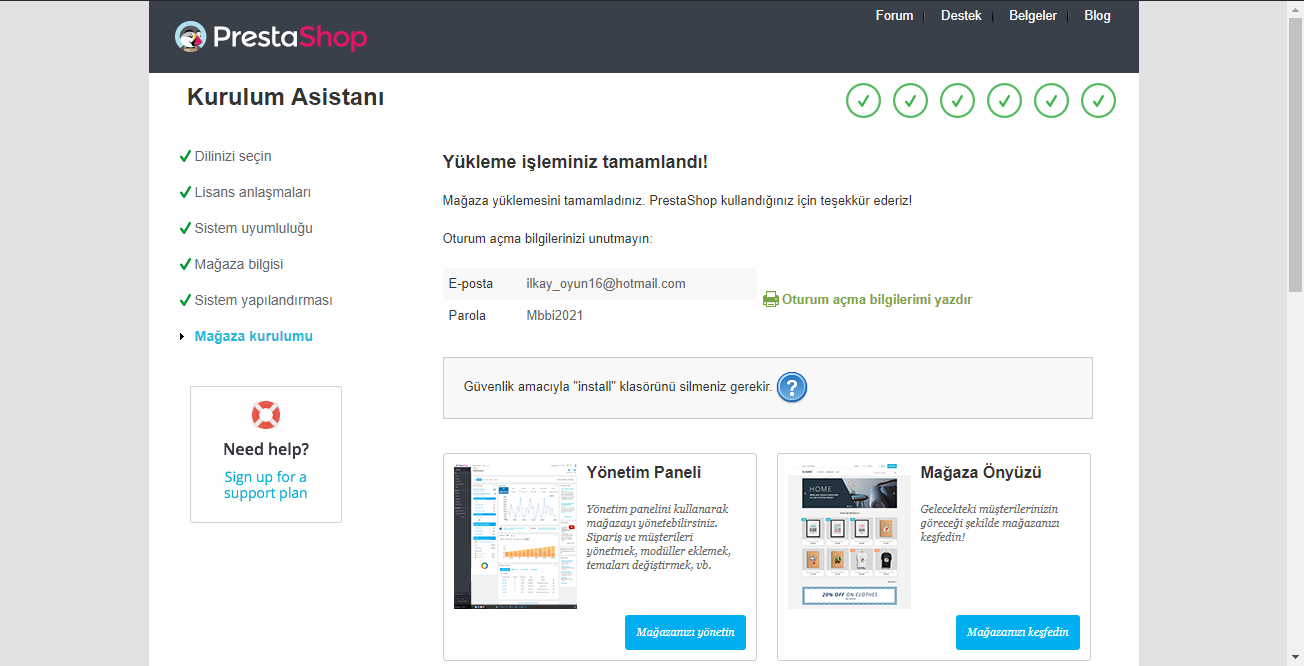Click the install folder security notice text
This screenshot has height=666, width=1304.
[x=618, y=387]
